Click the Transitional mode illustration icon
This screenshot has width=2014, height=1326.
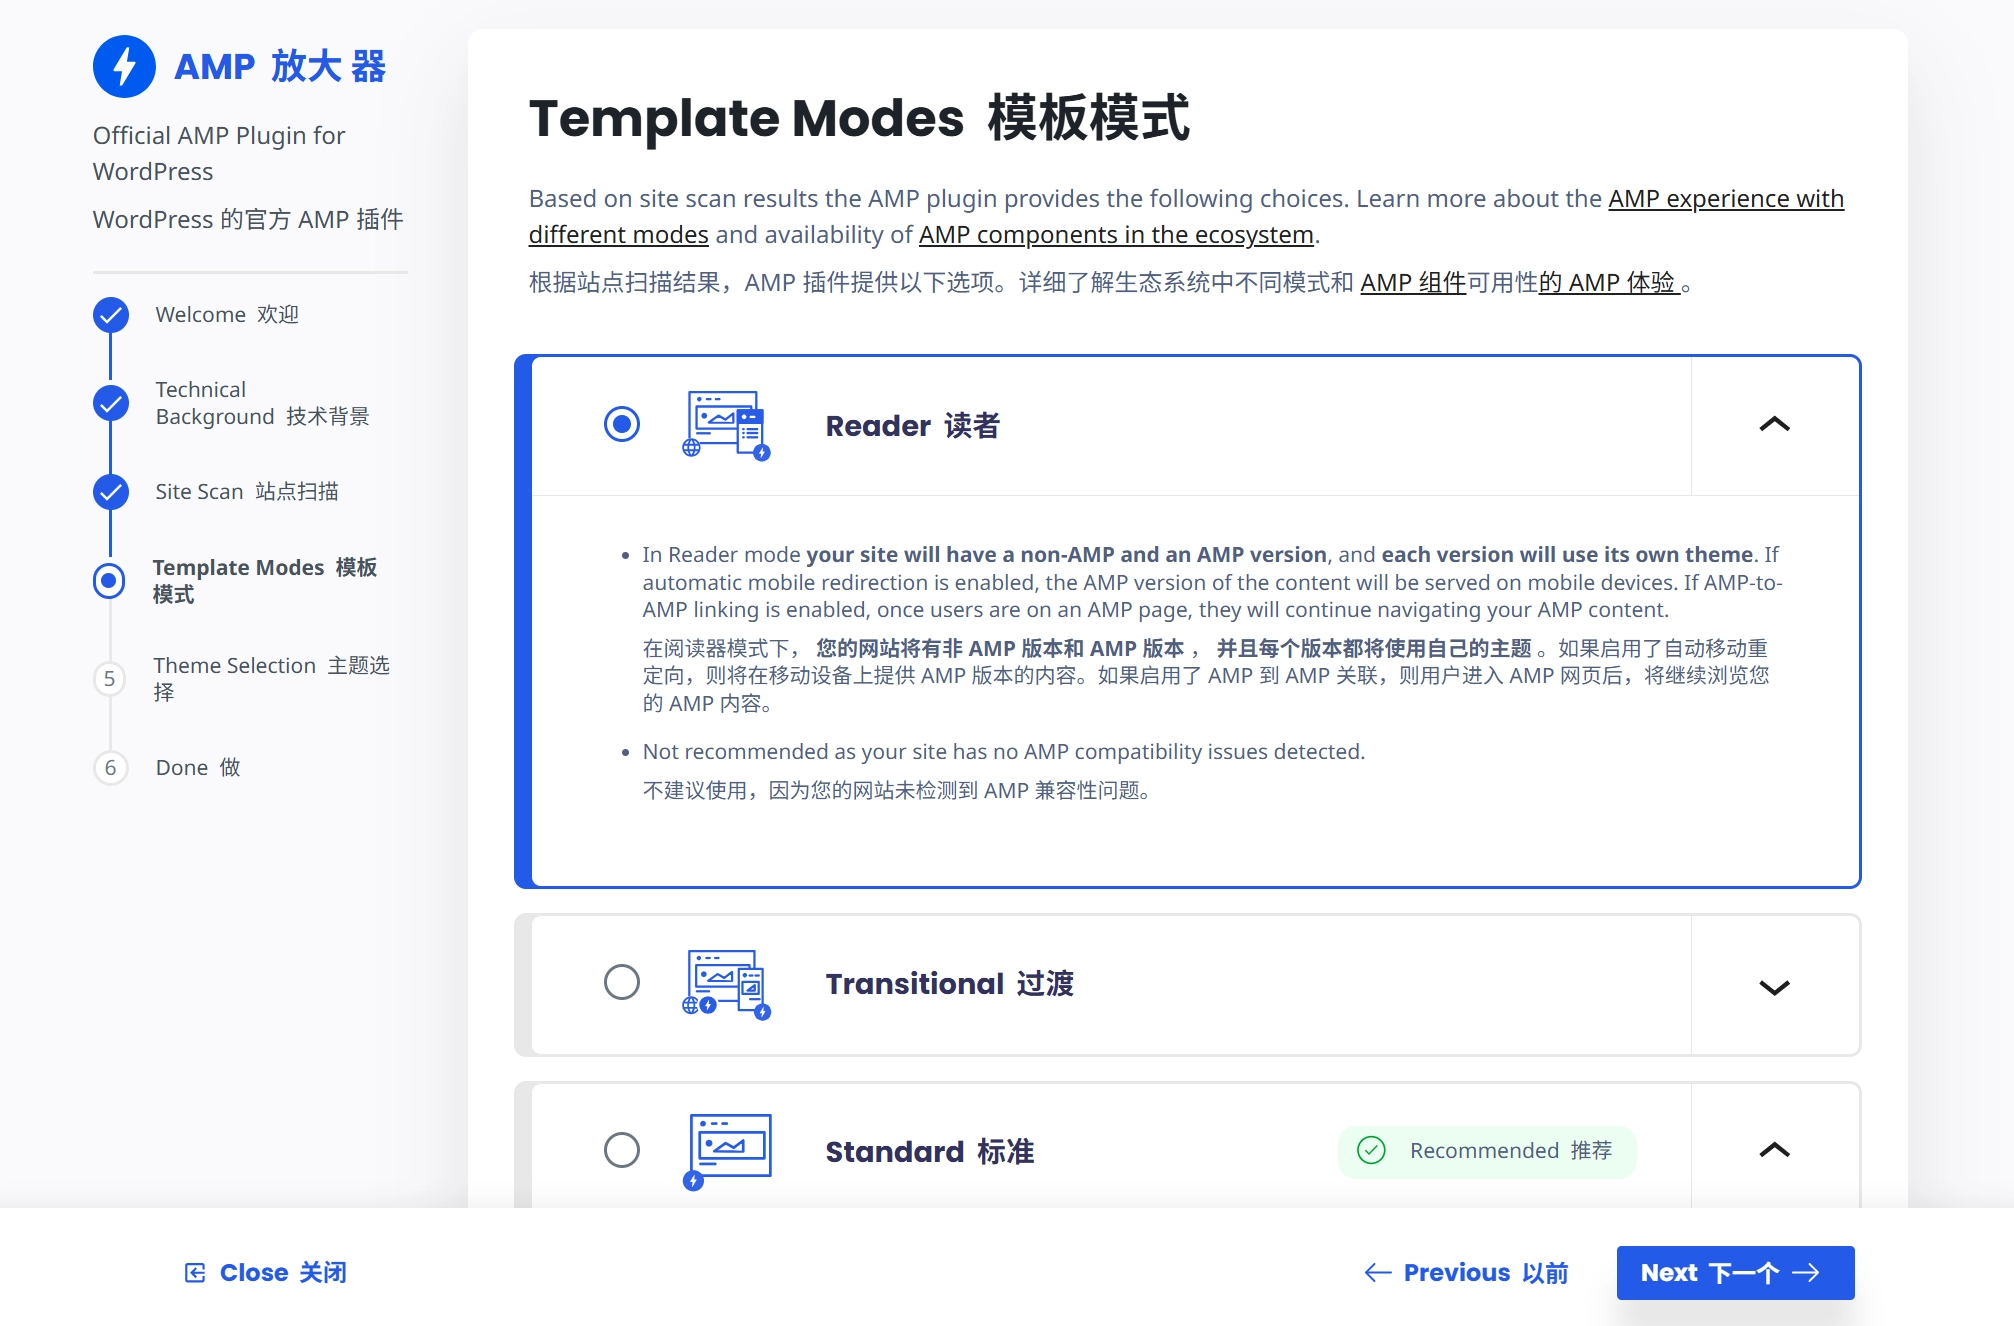pos(727,984)
